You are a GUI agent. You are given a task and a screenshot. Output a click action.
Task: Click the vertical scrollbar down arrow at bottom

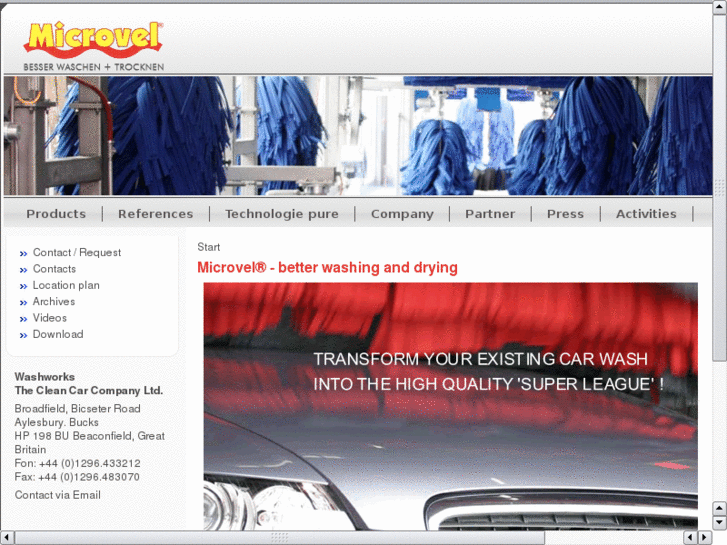720,523
